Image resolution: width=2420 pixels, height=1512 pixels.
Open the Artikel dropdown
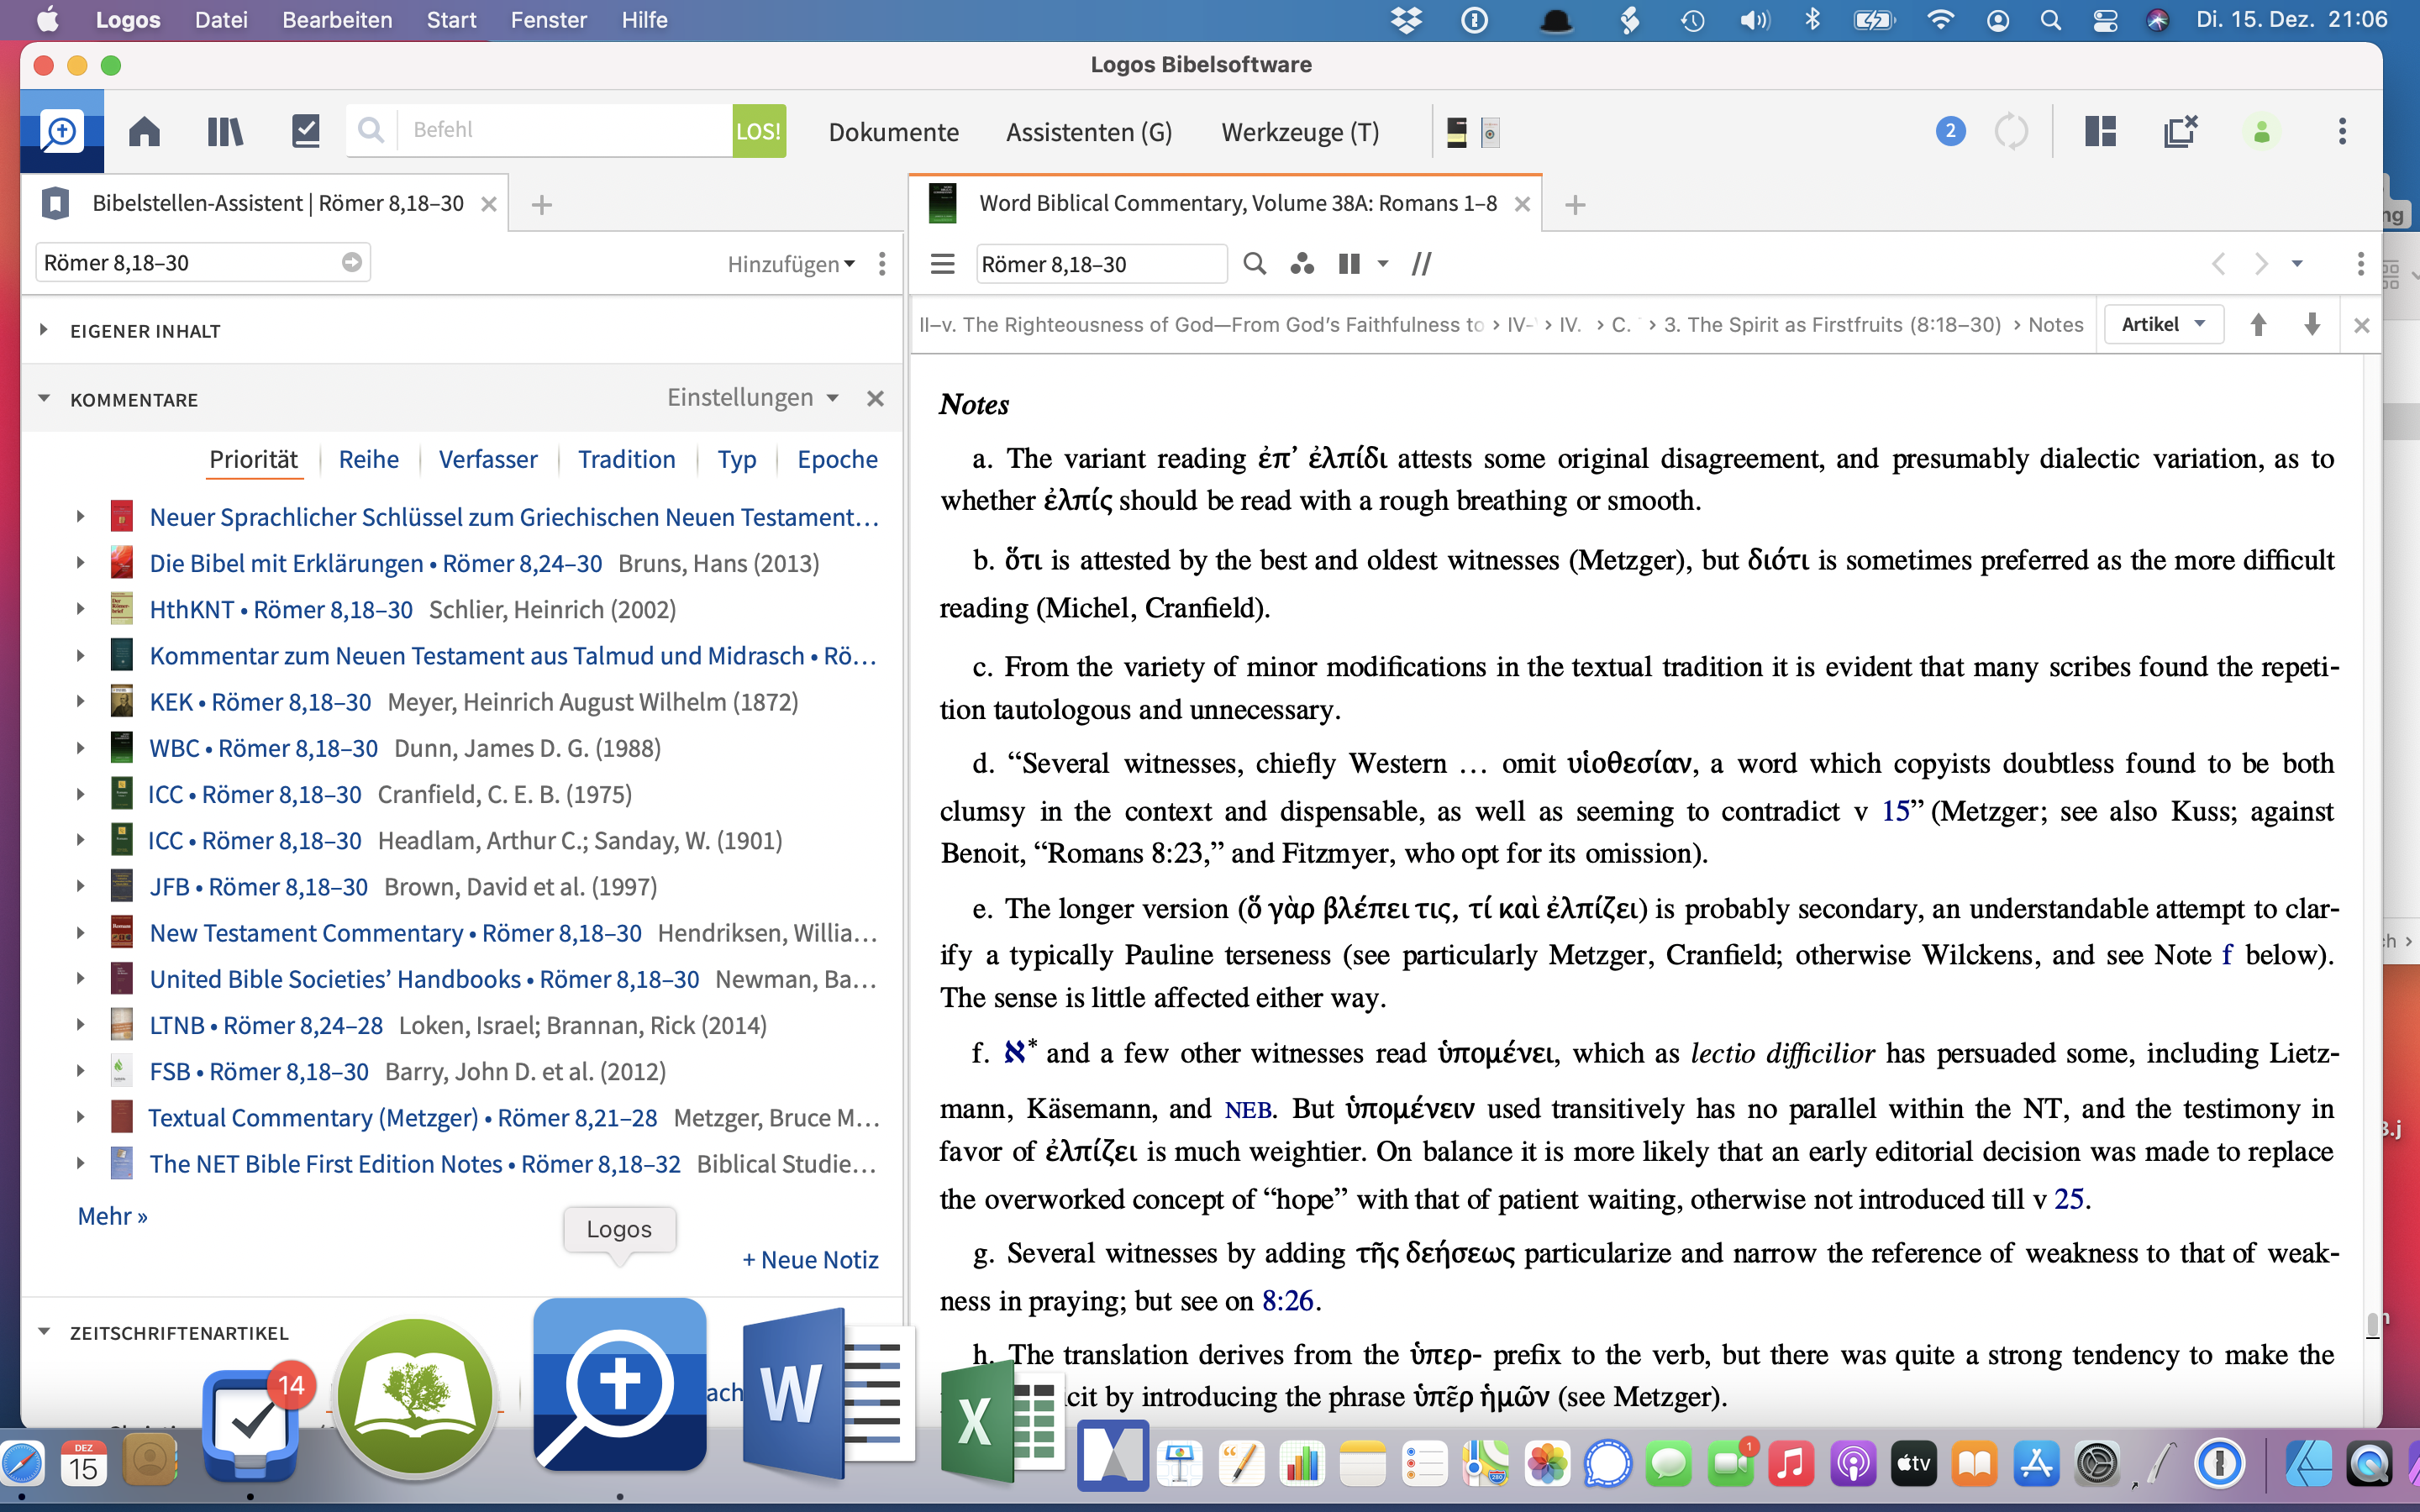[x=2163, y=324]
